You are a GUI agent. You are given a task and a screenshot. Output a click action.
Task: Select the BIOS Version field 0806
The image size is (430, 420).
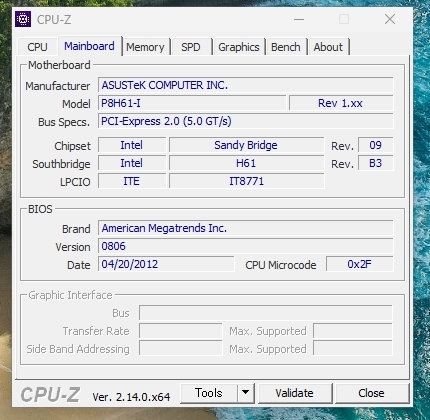click(x=246, y=246)
